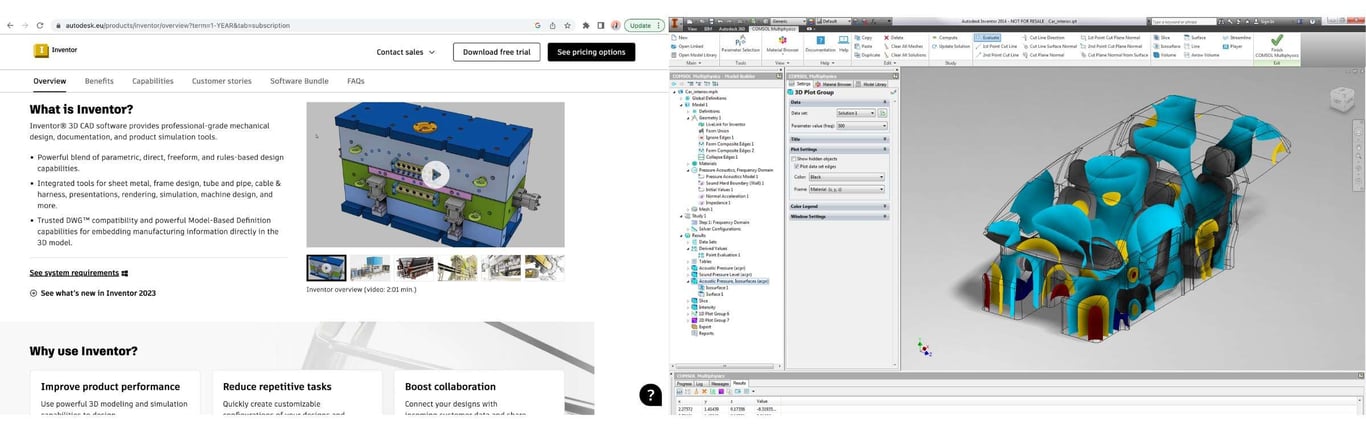This screenshot has height=432, width=1366.
Task: Select the first video thumbnail below player
Action: pos(326,268)
